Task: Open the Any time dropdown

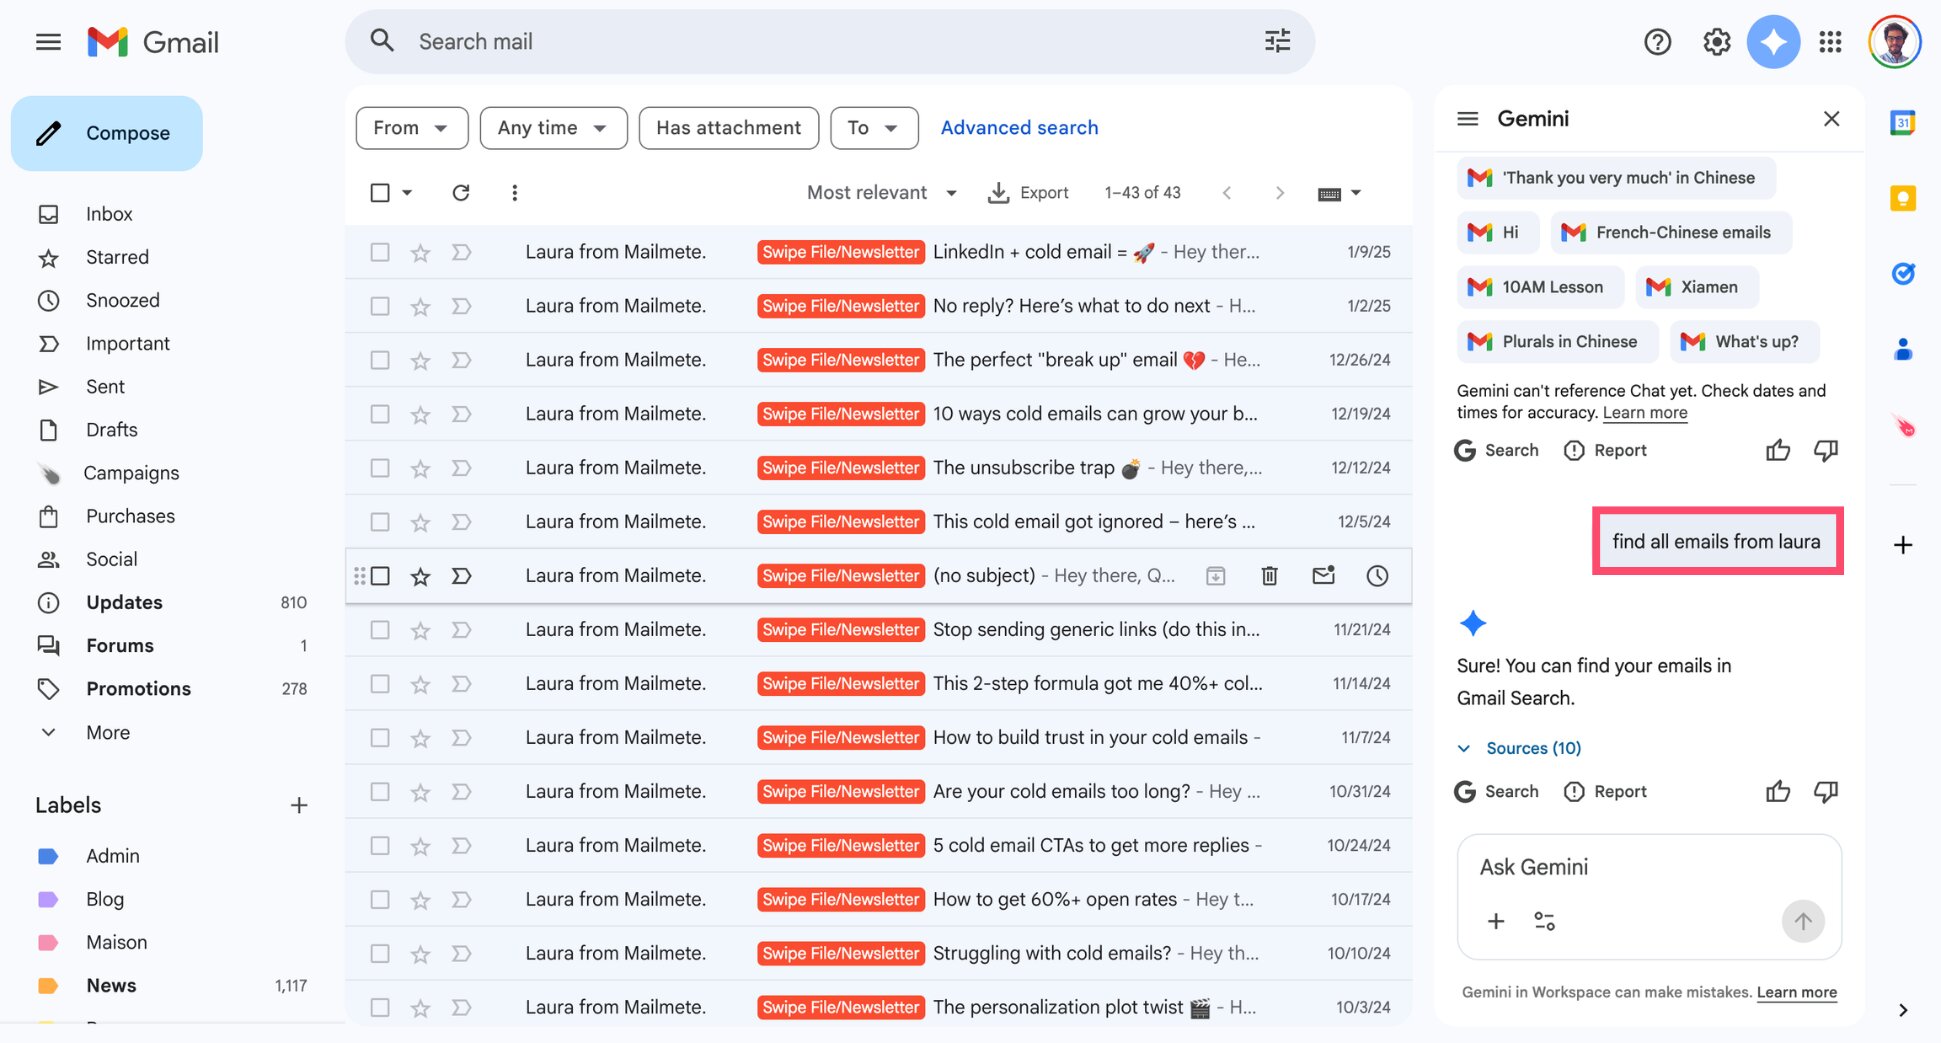Action: (x=552, y=127)
